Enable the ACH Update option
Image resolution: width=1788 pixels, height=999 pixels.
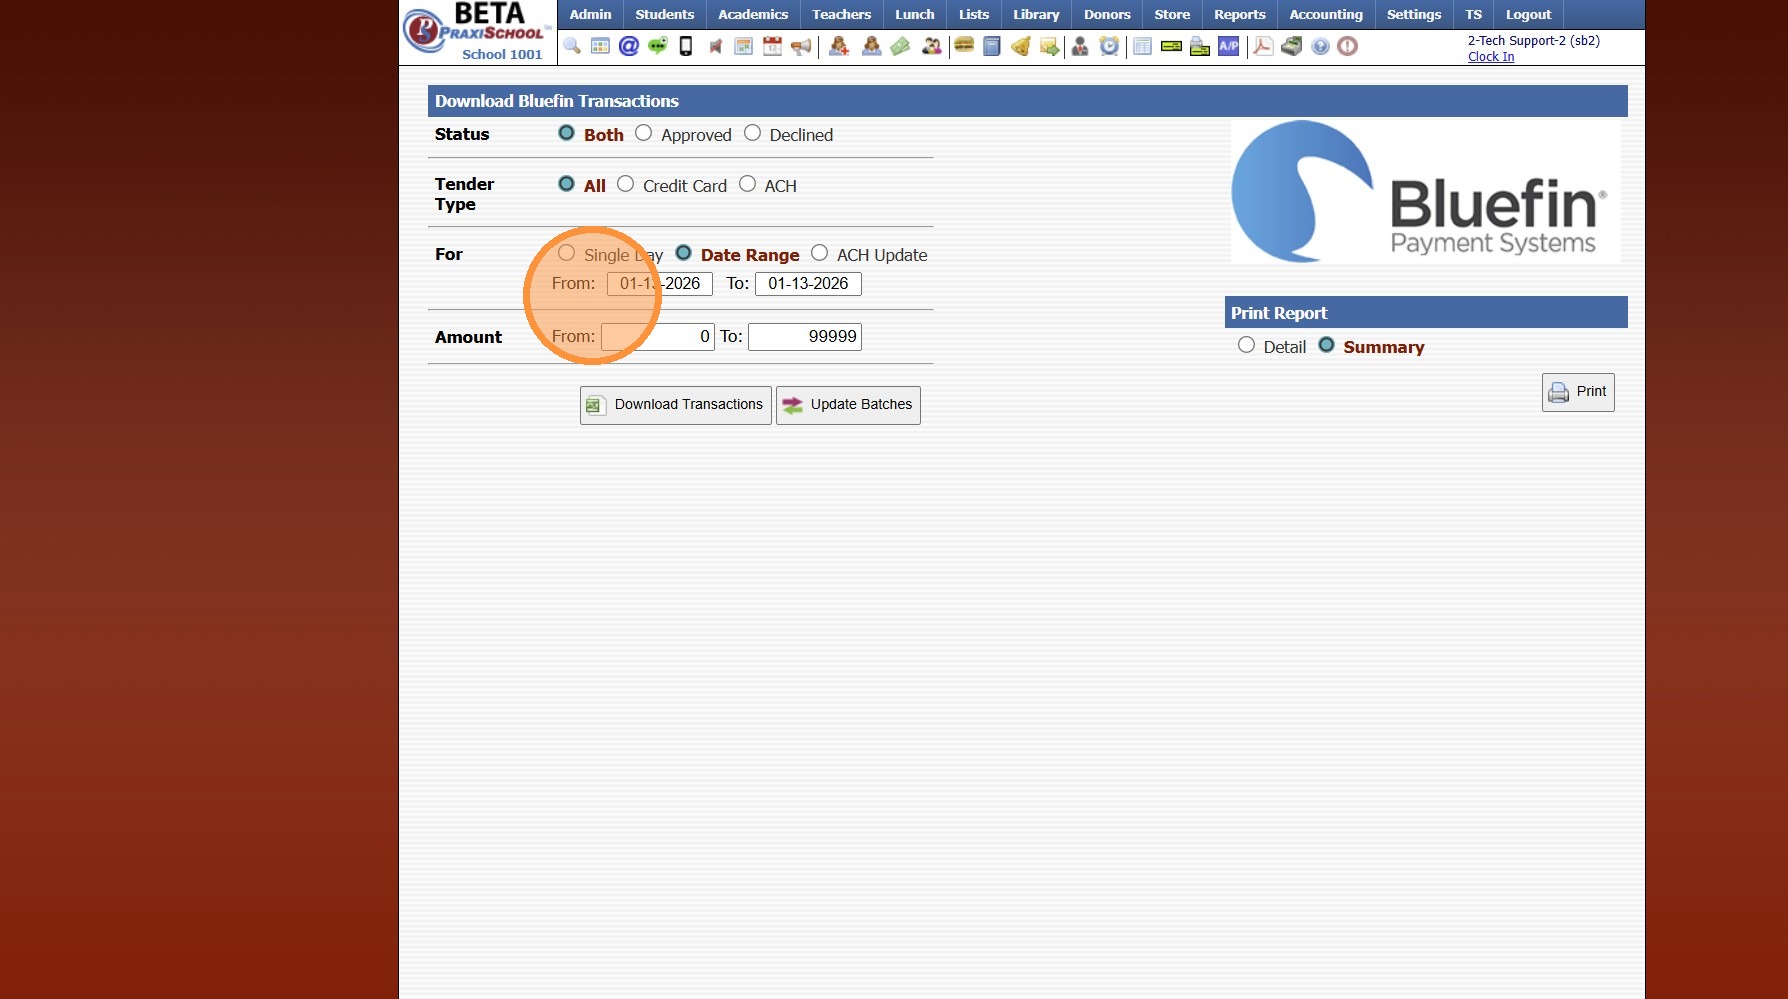point(820,253)
